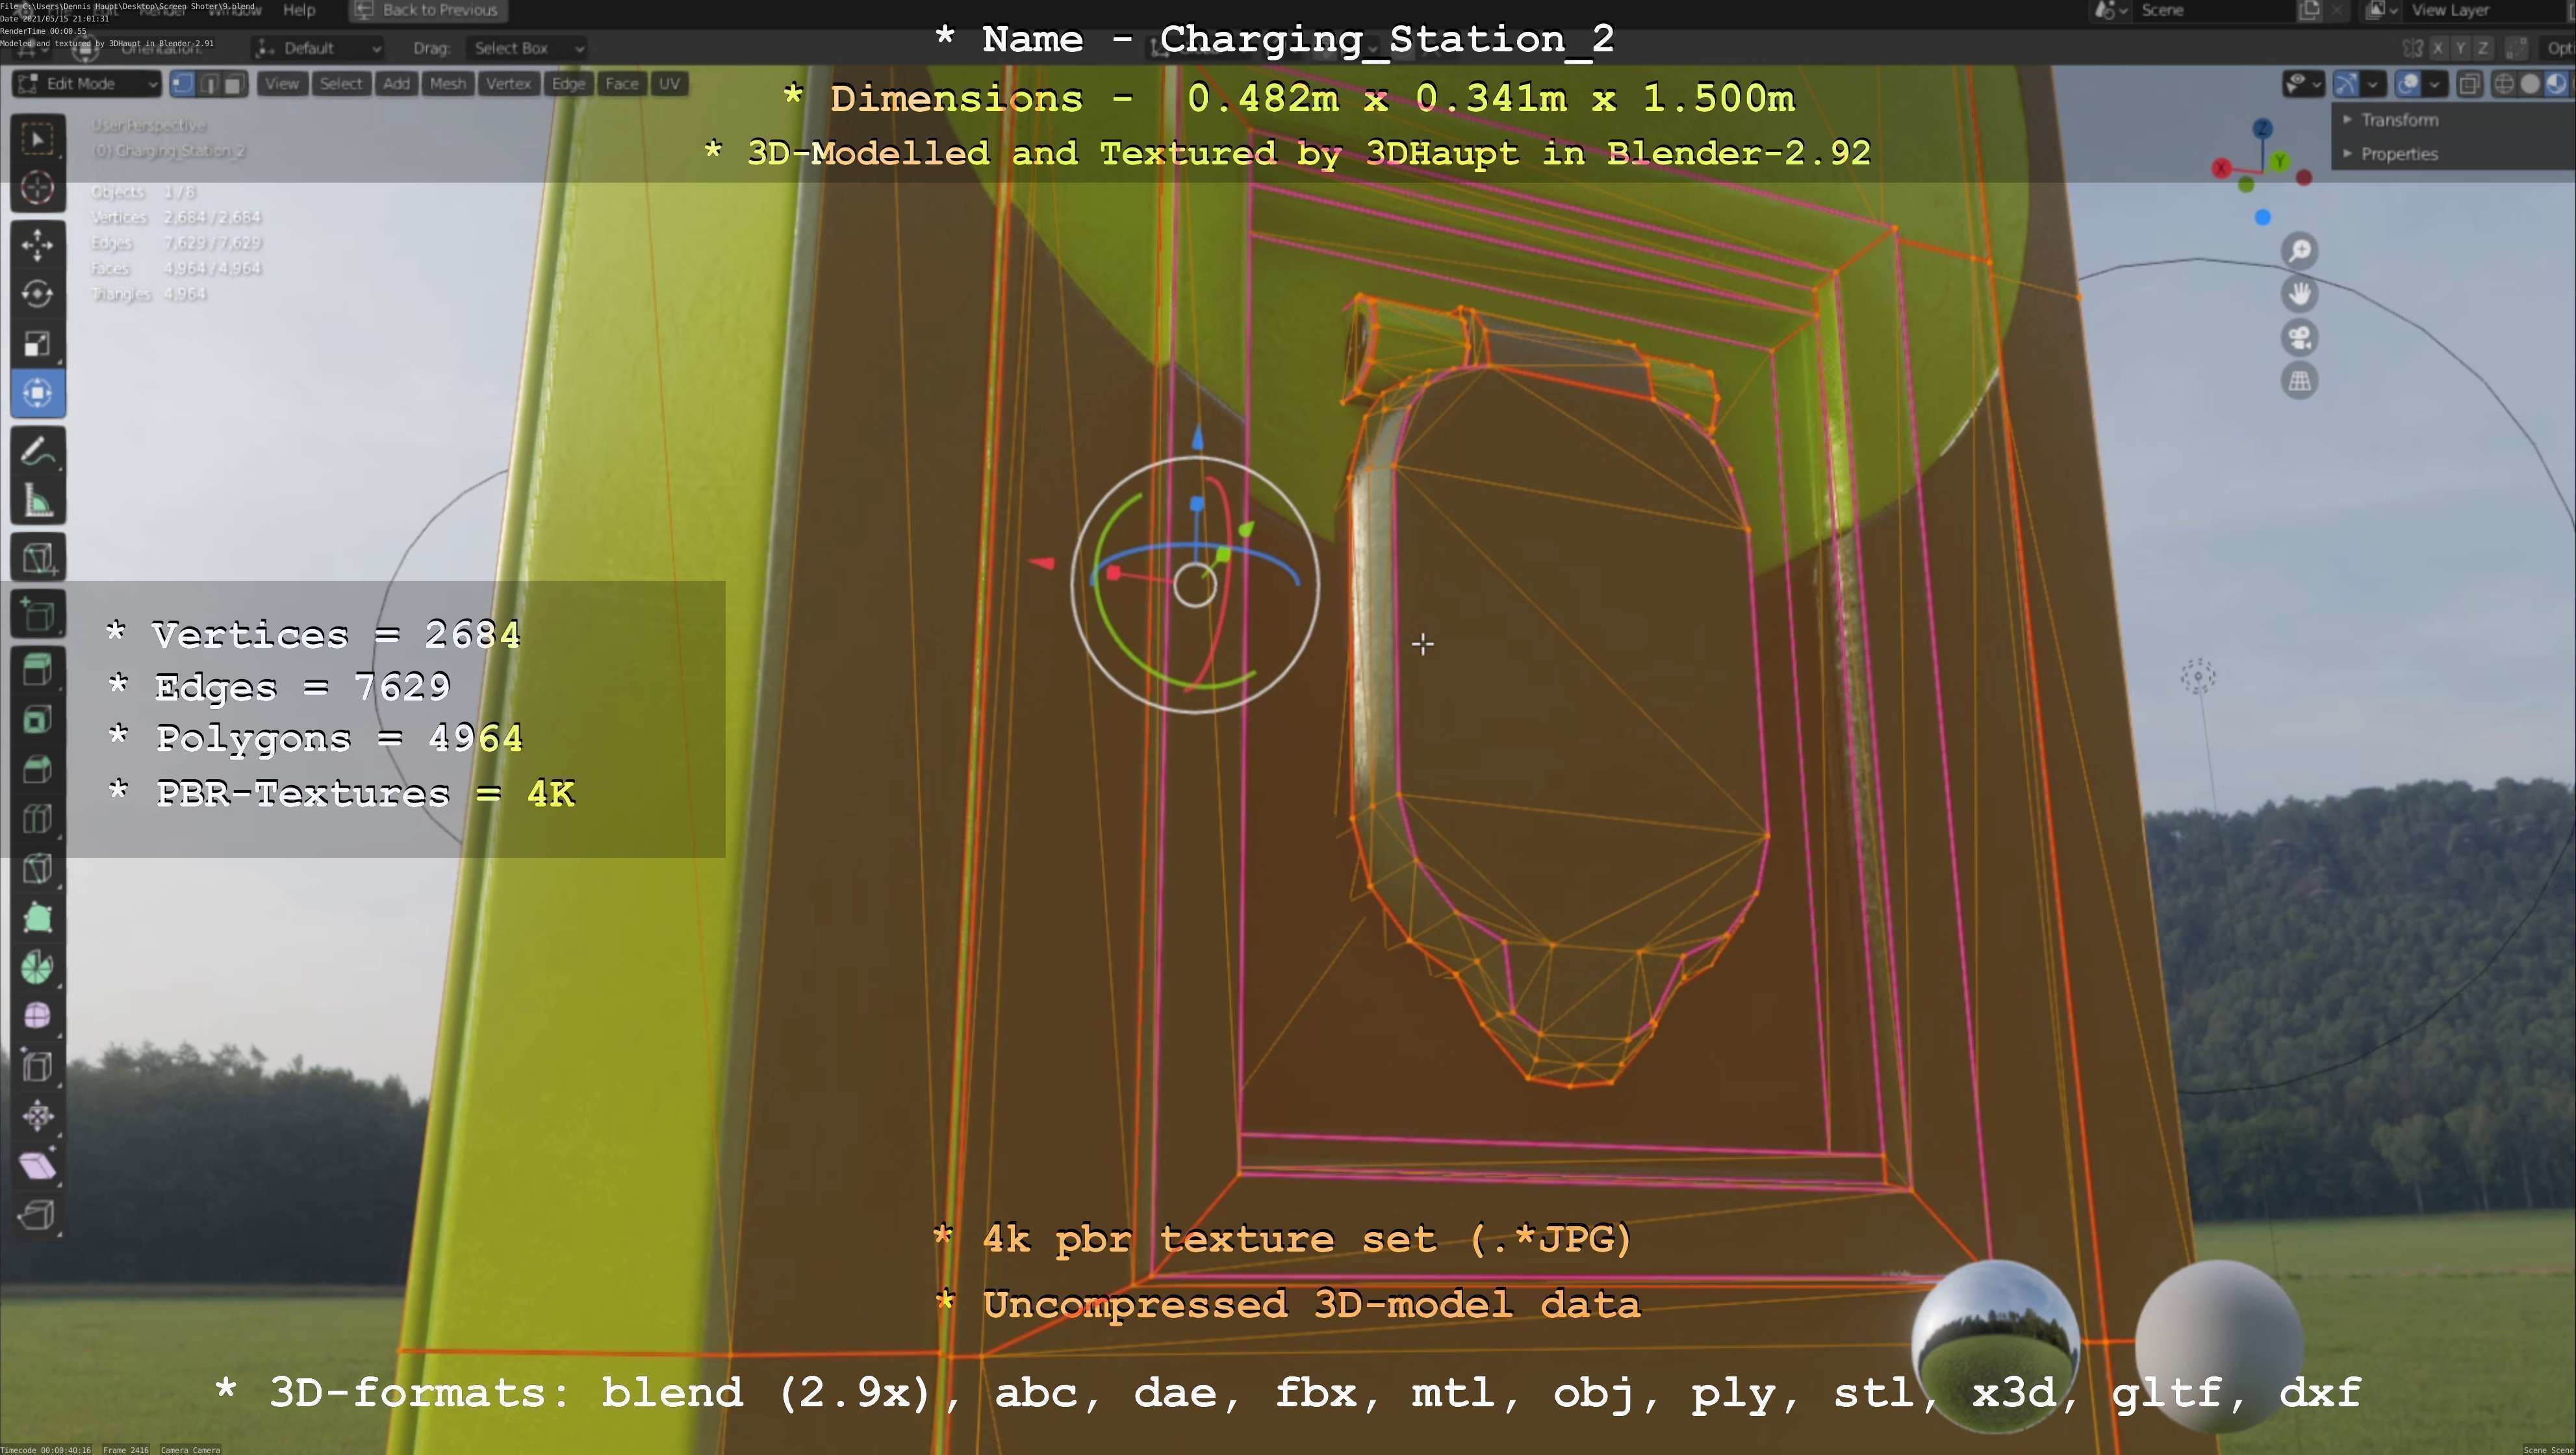This screenshot has width=2576, height=1455.
Task: Switch to vertex select mode
Action: (183, 84)
